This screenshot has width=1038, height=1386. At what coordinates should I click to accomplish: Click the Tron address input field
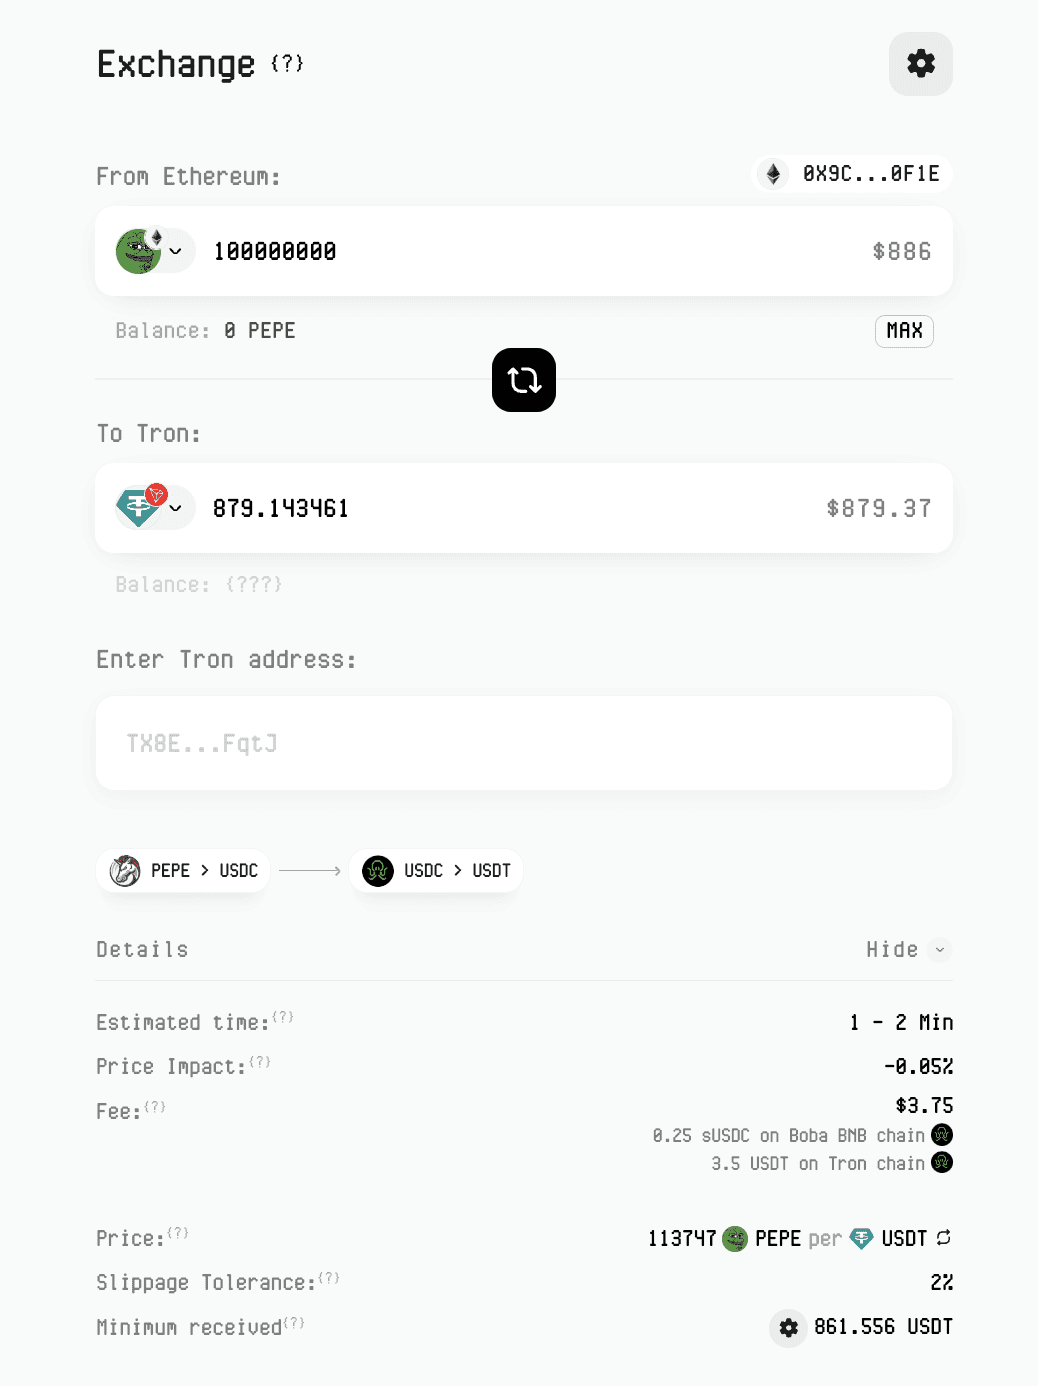pos(523,743)
